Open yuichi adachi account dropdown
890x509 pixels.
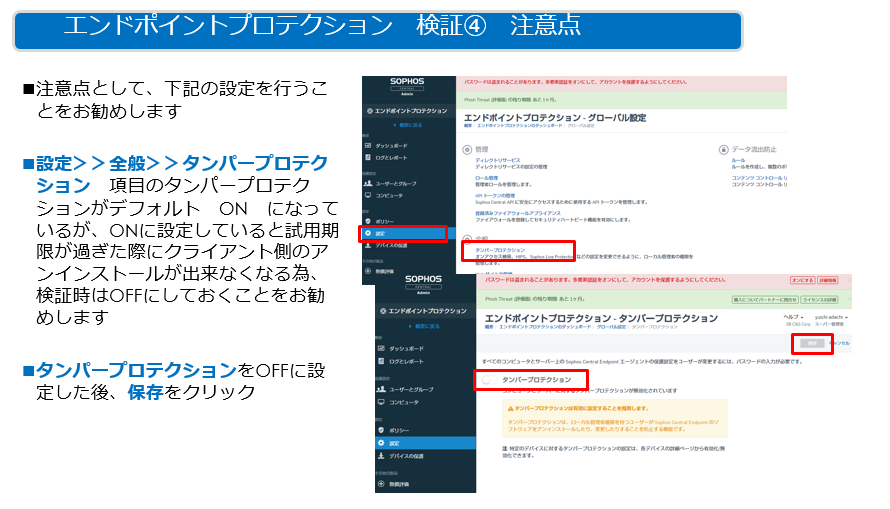tap(831, 317)
